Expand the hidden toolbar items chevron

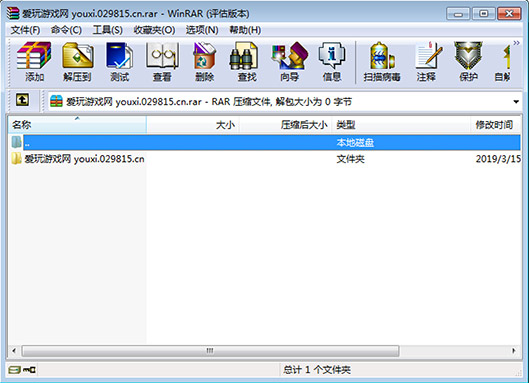click(x=516, y=43)
